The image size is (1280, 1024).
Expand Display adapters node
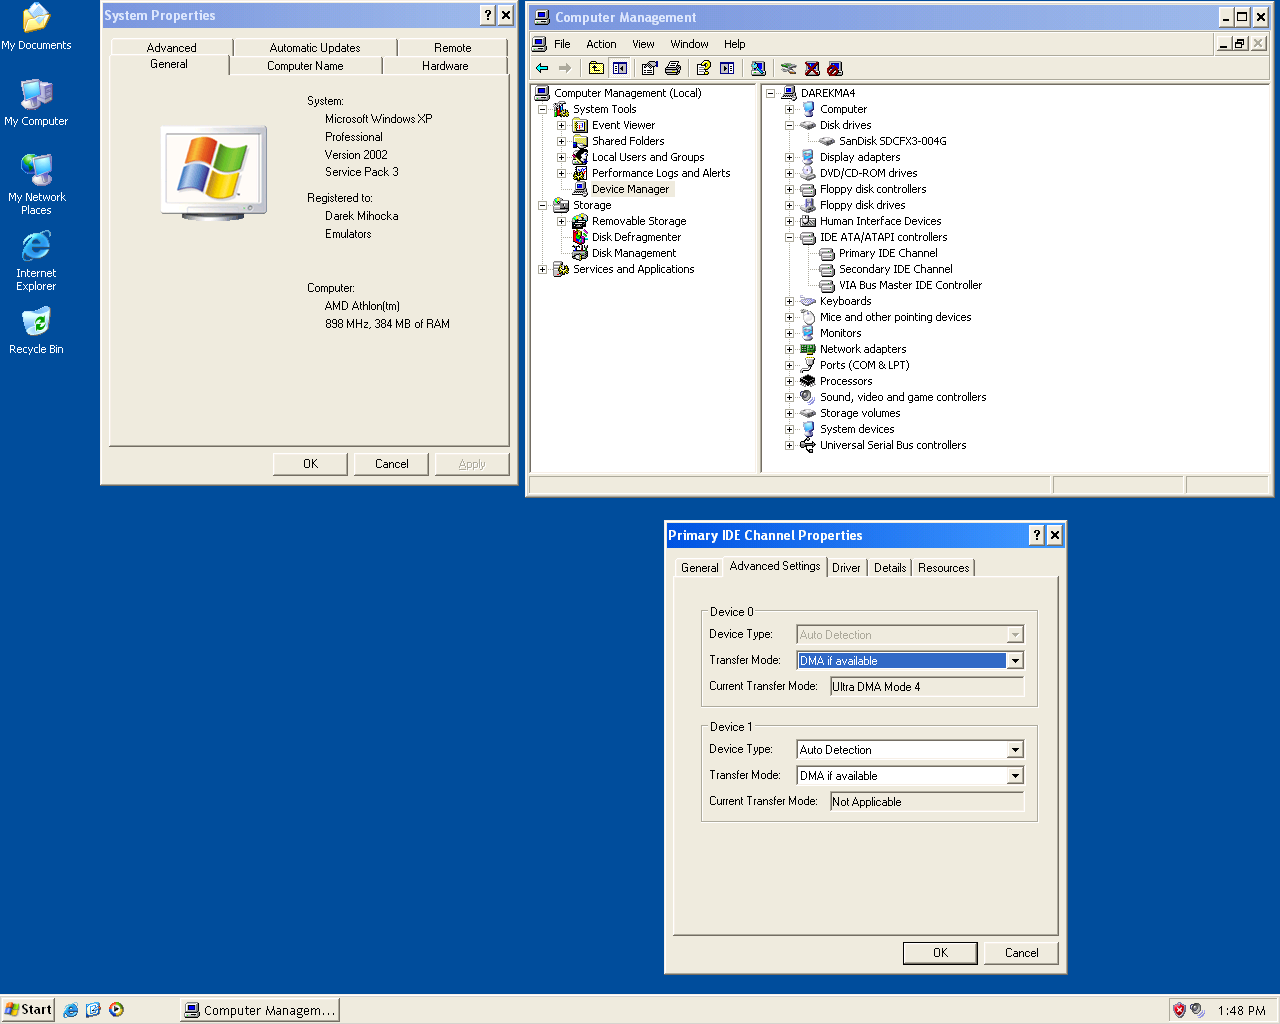[789, 157]
